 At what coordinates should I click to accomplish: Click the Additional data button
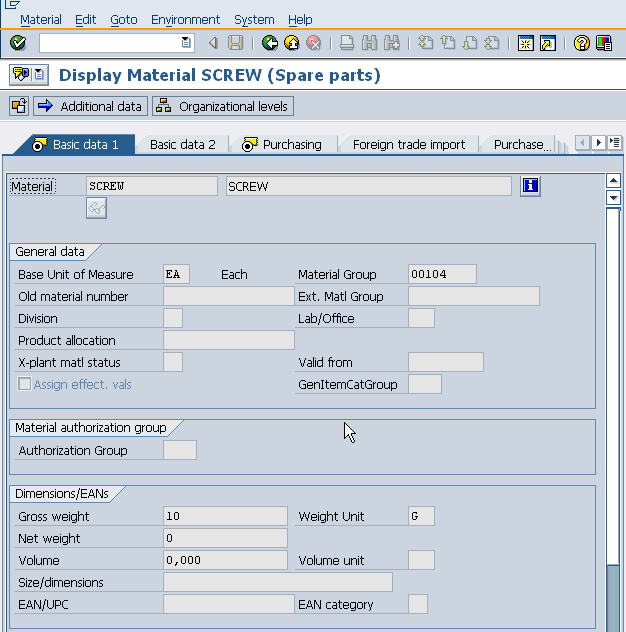[91, 106]
